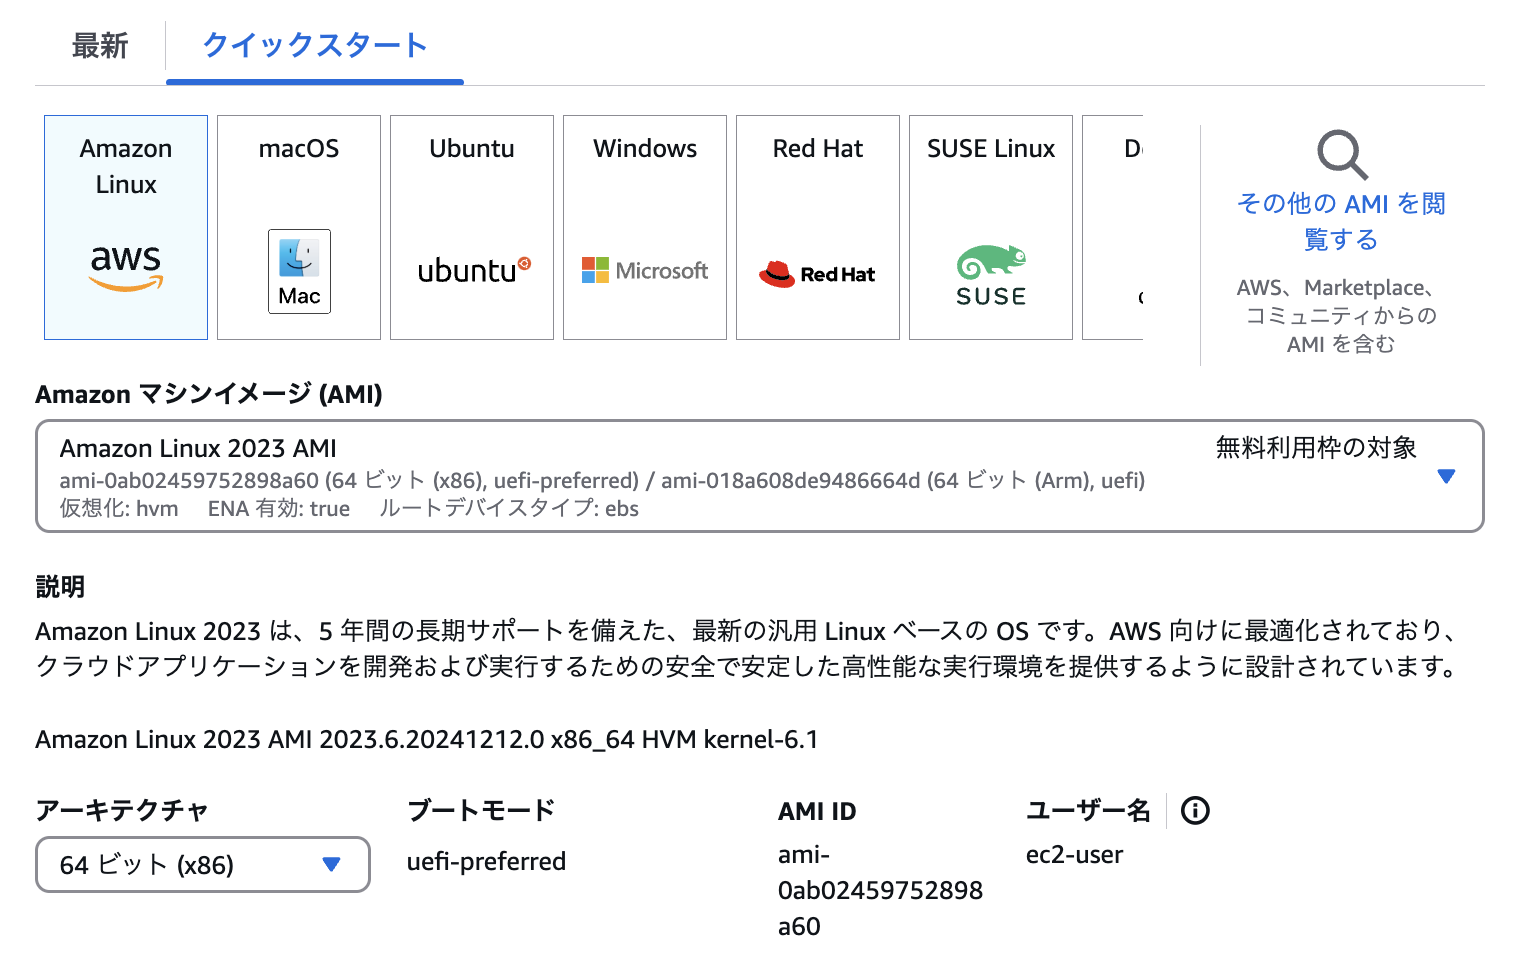Choose the macOS AMI tile
This screenshot has height=956, width=1516.
coord(299,227)
